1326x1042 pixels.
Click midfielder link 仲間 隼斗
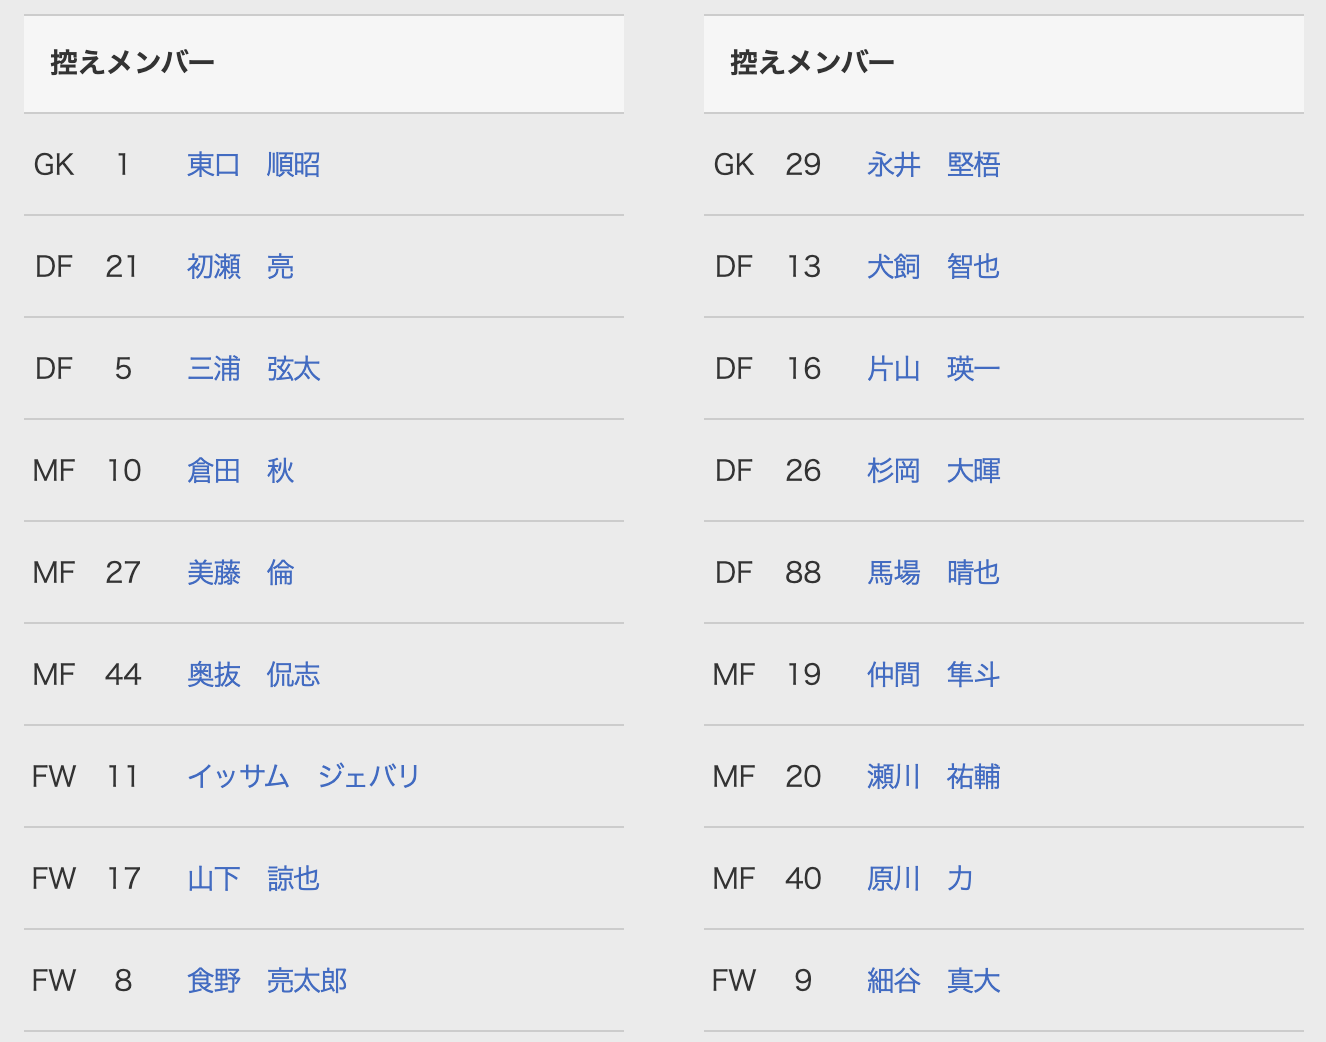pos(933,675)
